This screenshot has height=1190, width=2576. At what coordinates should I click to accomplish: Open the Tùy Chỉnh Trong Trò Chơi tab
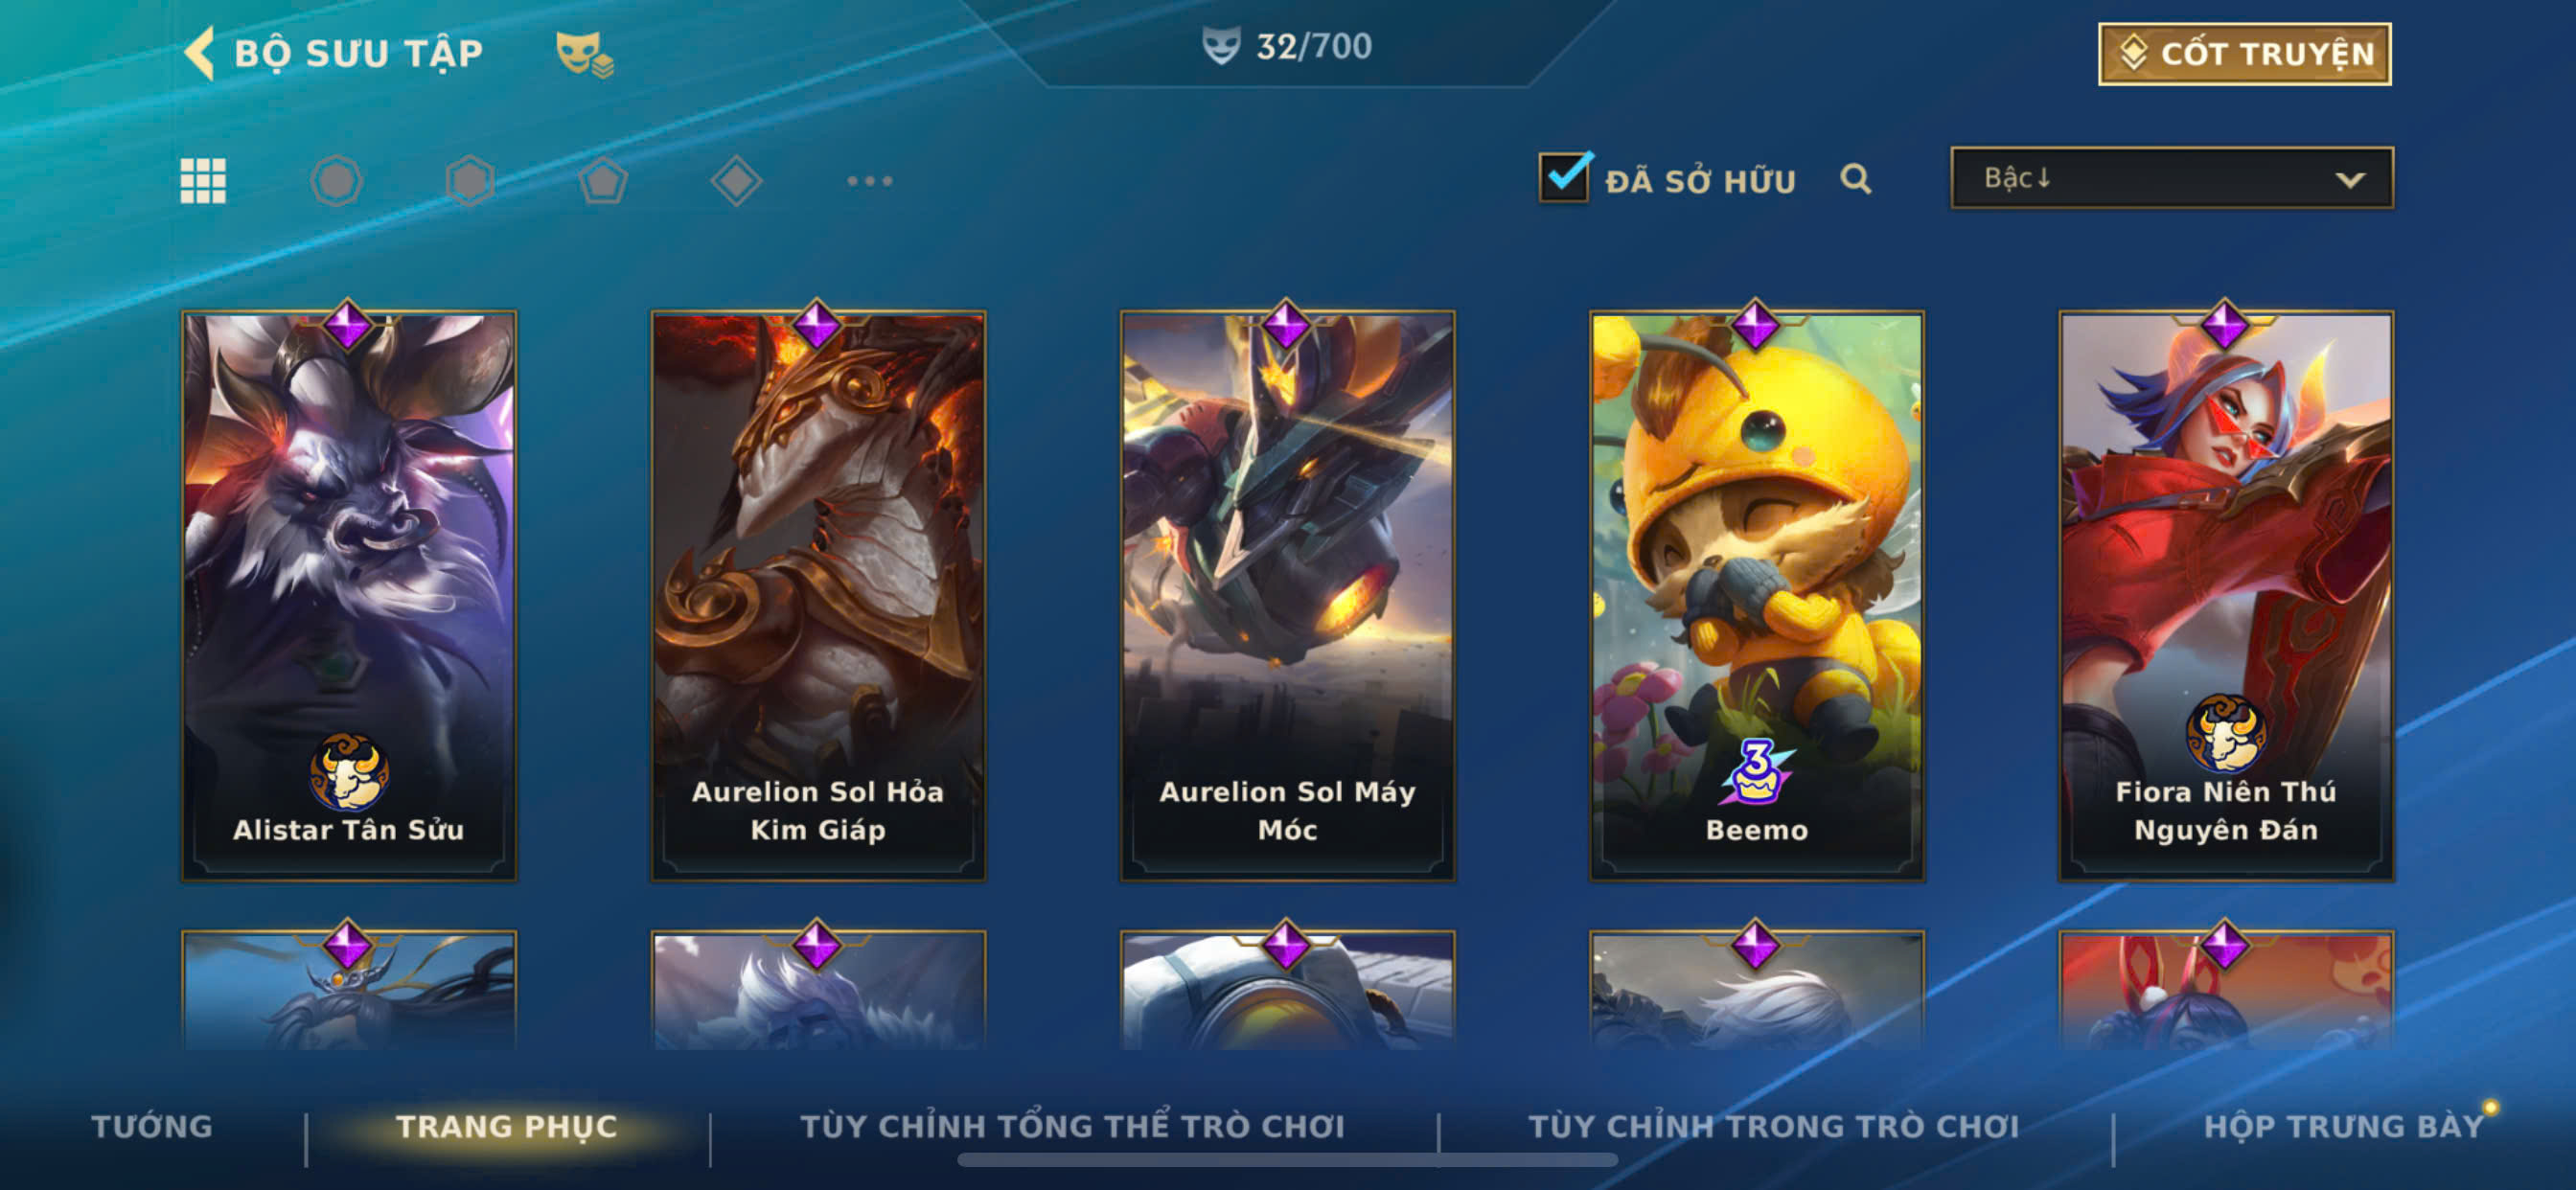point(1773,1126)
